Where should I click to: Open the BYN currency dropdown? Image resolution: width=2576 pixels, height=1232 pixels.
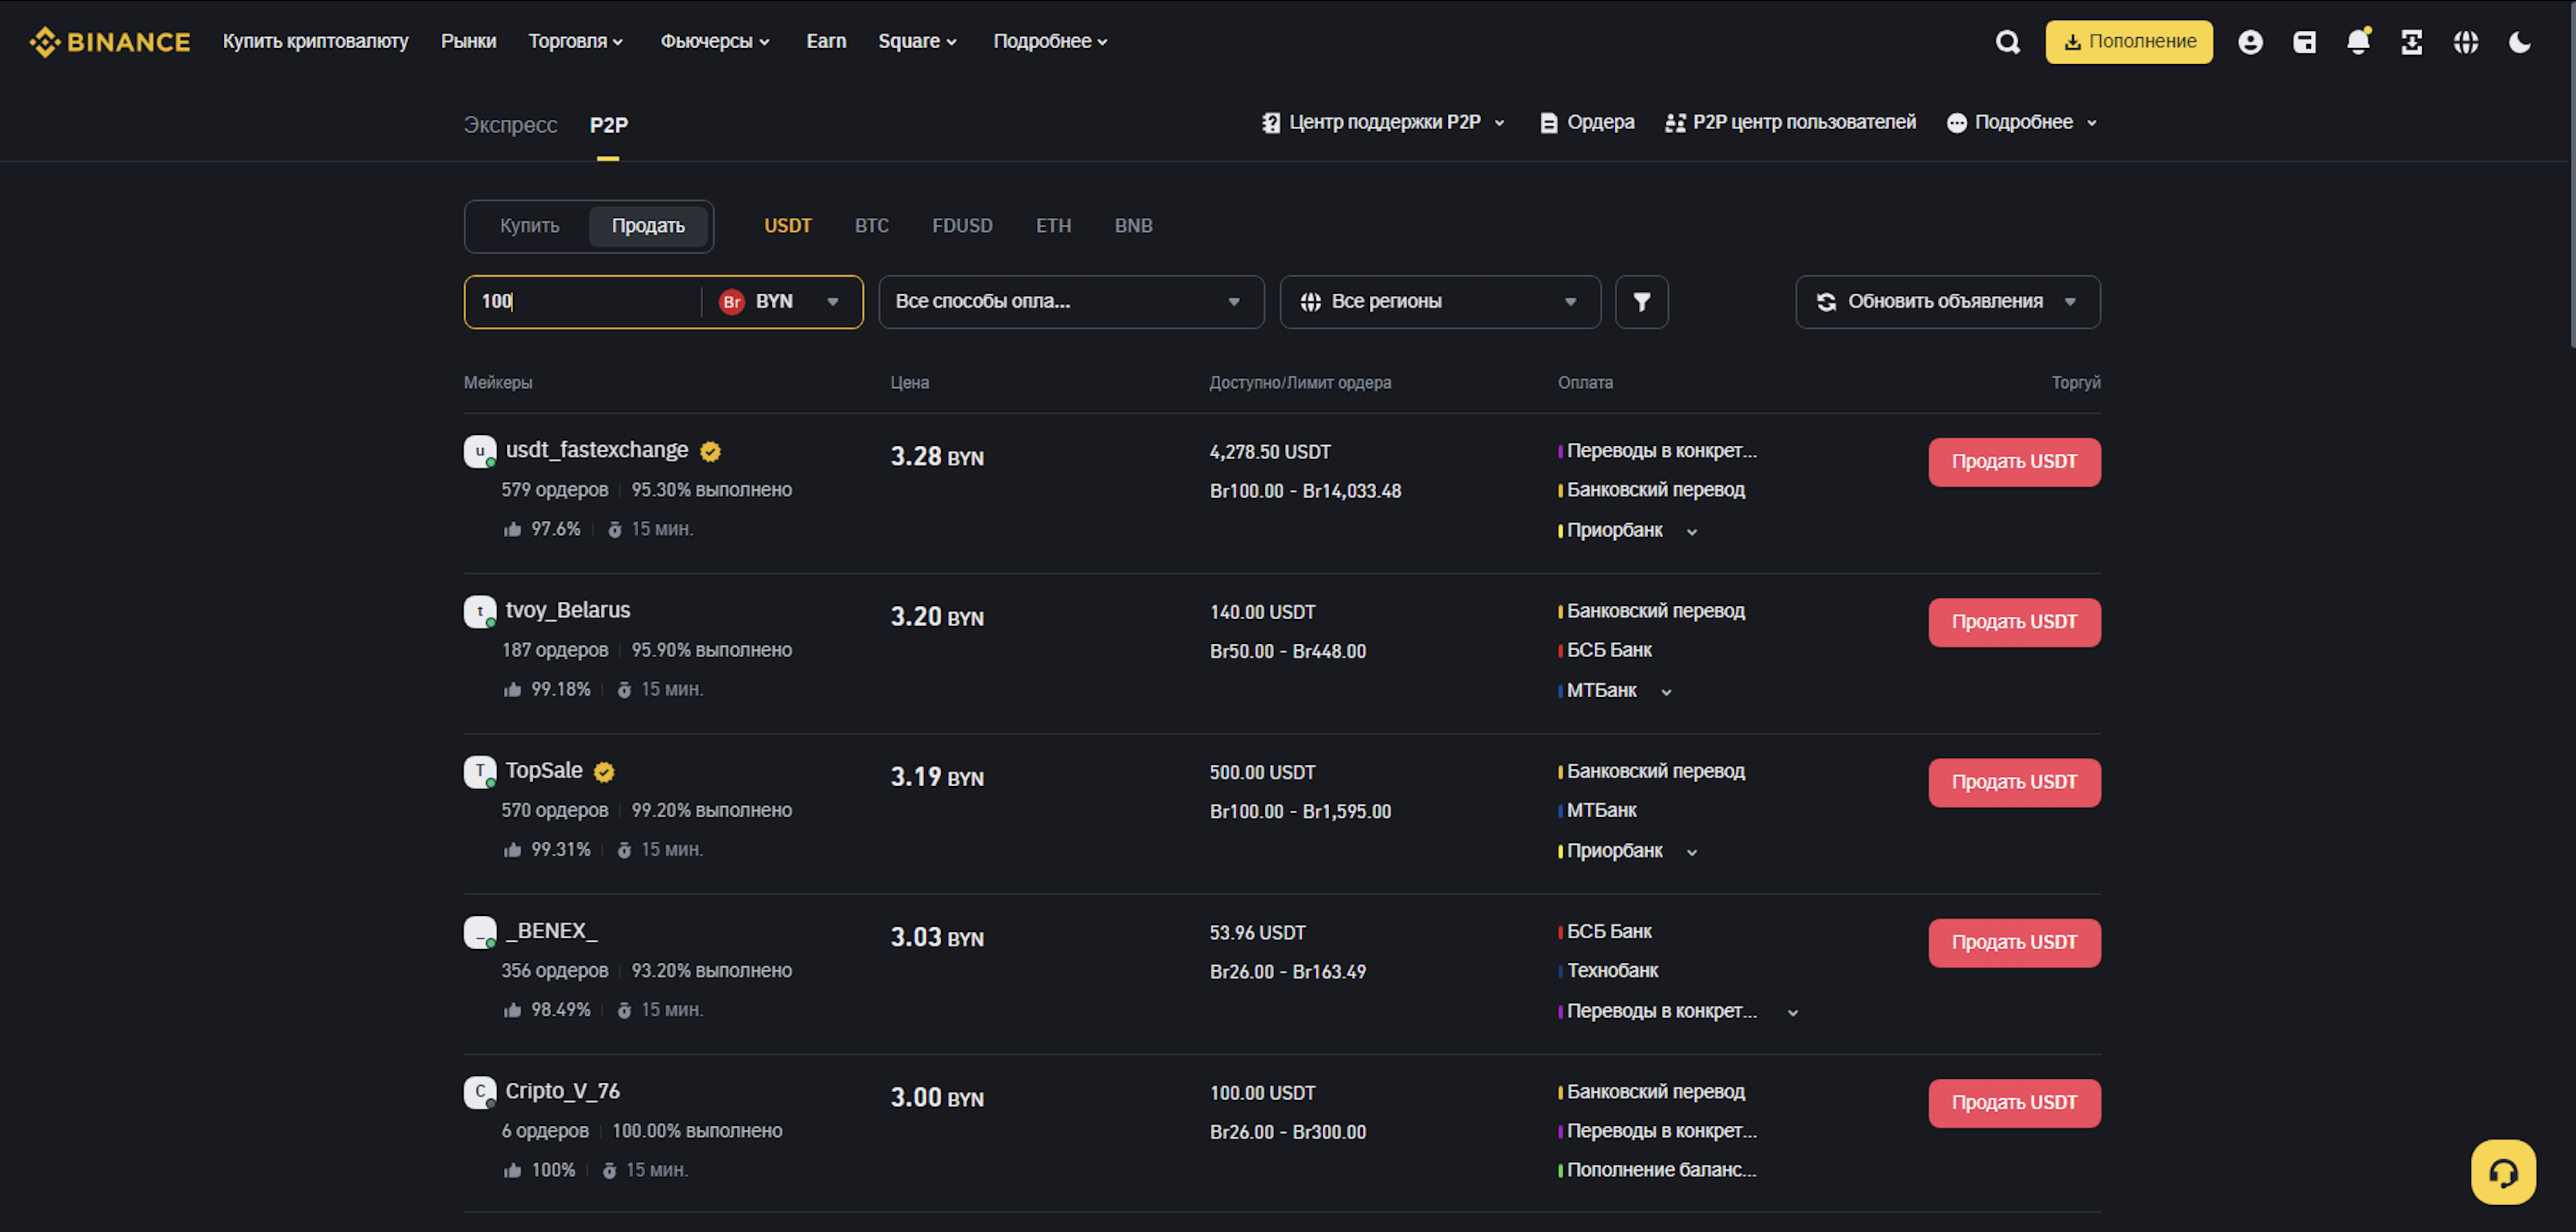tap(780, 302)
